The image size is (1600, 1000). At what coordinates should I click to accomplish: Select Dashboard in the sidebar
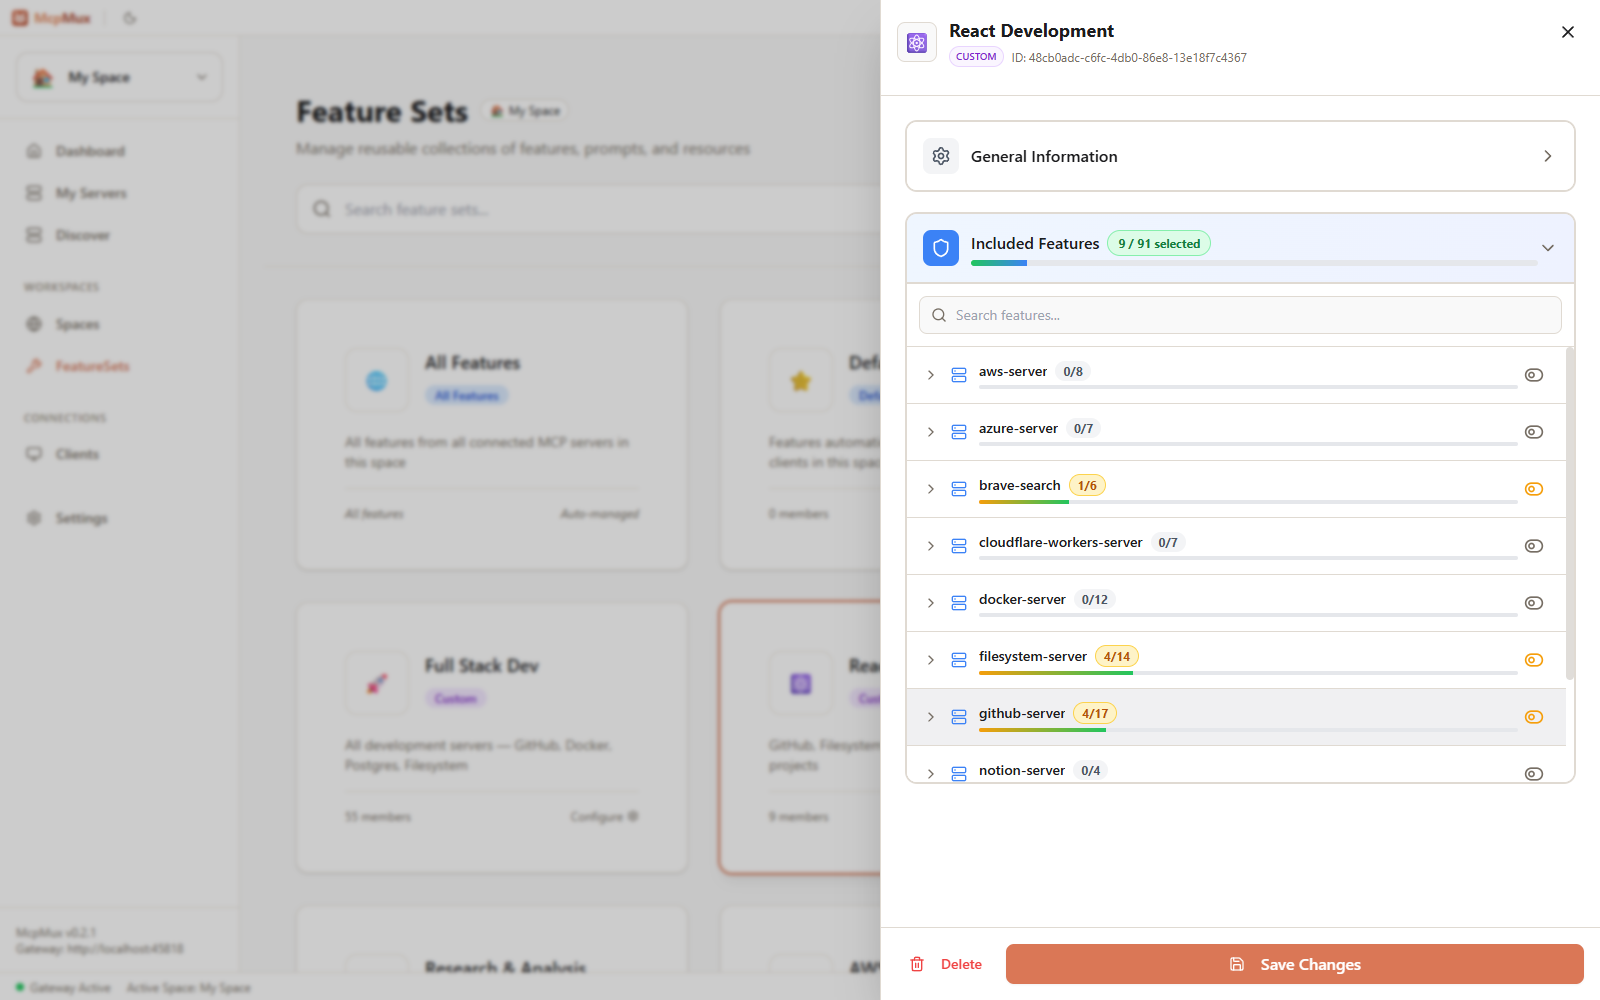90,151
